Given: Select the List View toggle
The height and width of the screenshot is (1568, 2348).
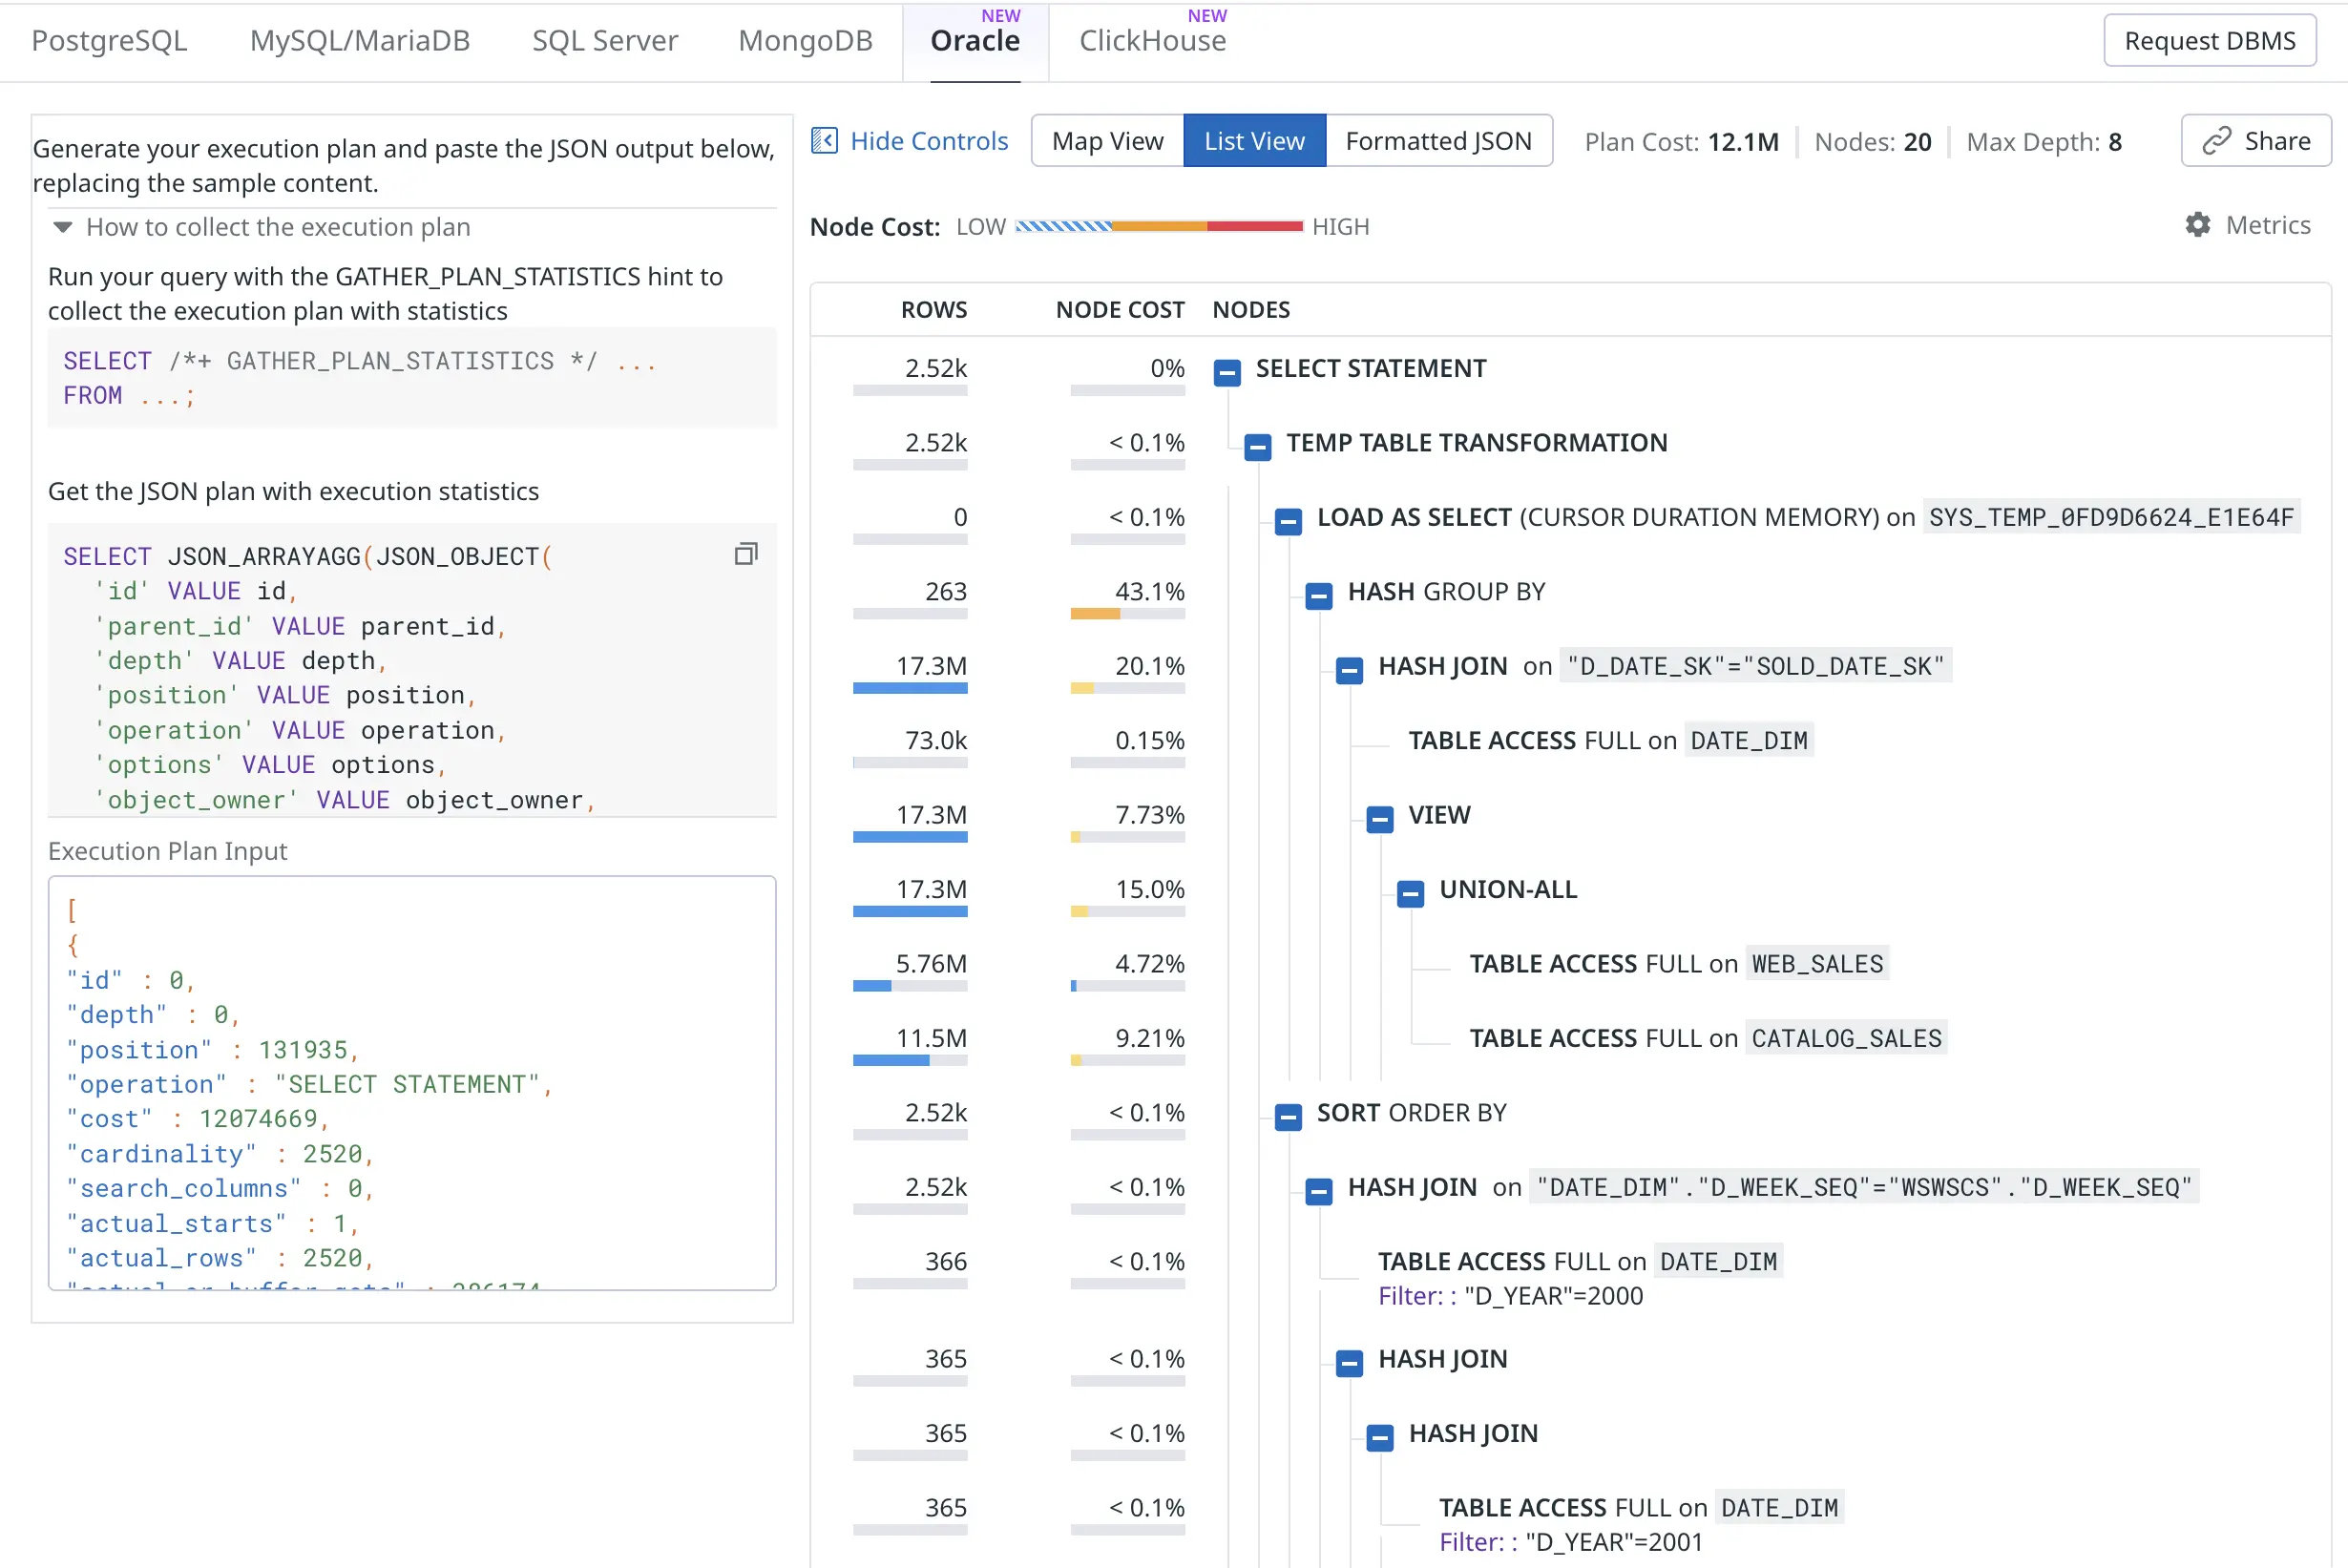Looking at the screenshot, I should click(x=1254, y=141).
